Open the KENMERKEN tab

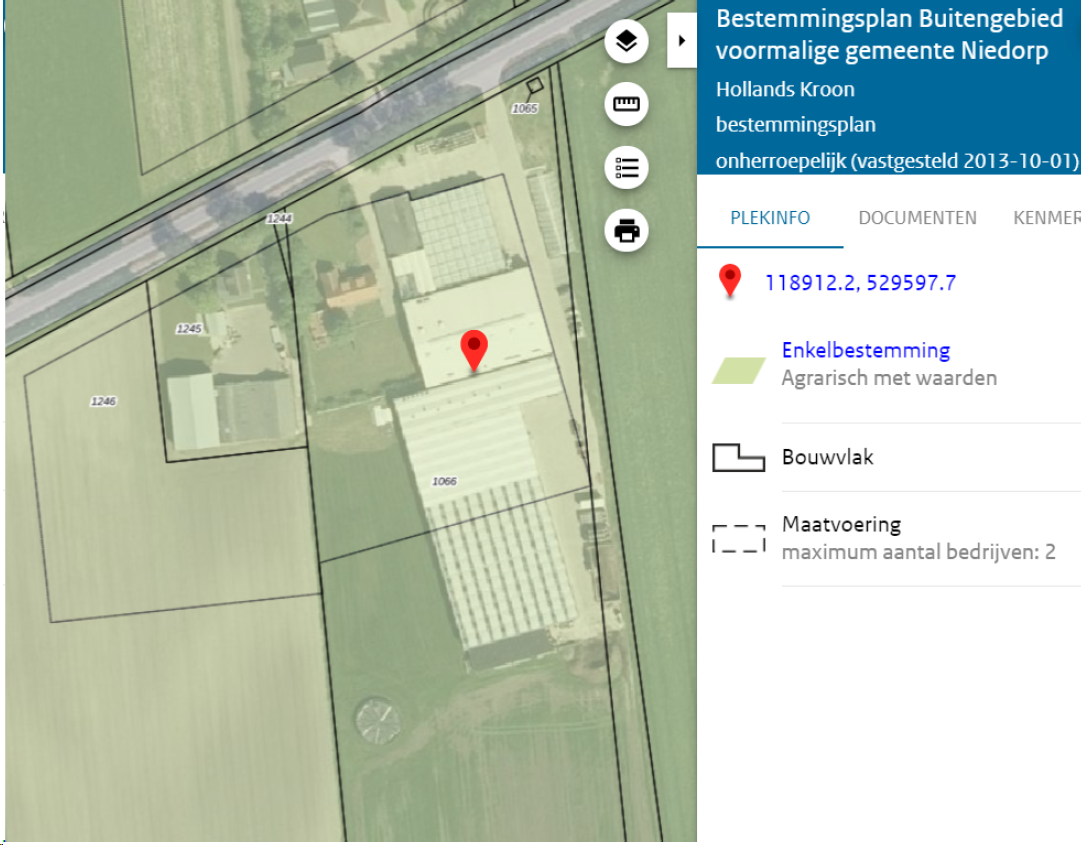click(1046, 217)
